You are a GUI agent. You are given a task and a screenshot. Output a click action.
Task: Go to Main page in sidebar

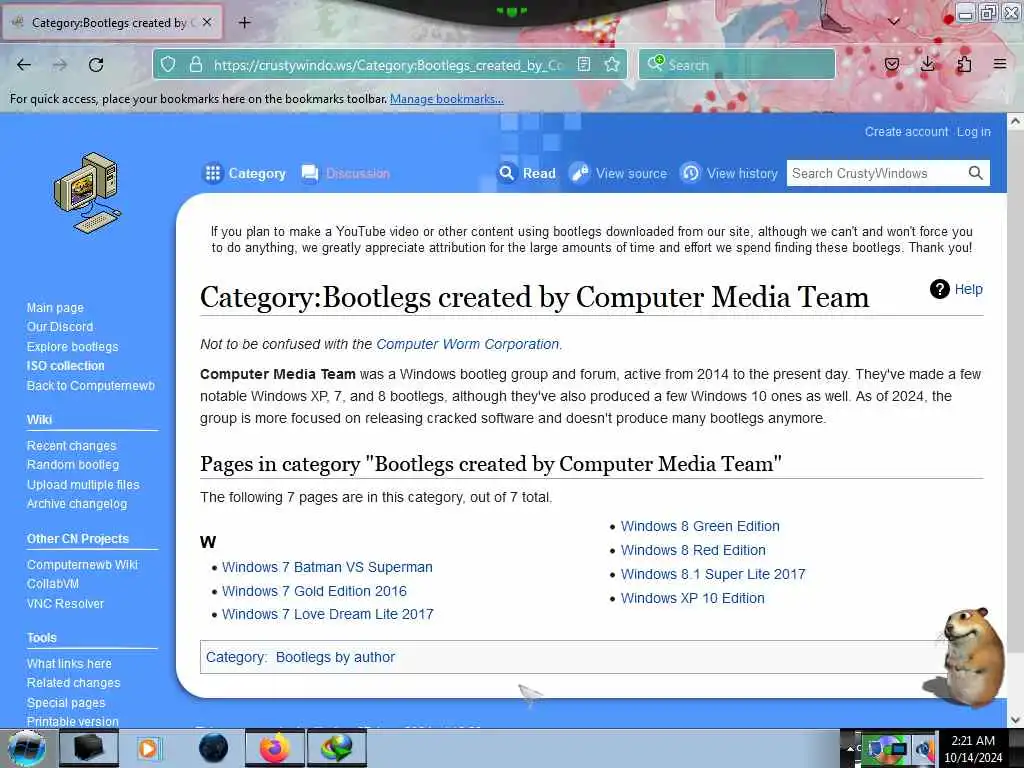pyautogui.click(x=56, y=308)
